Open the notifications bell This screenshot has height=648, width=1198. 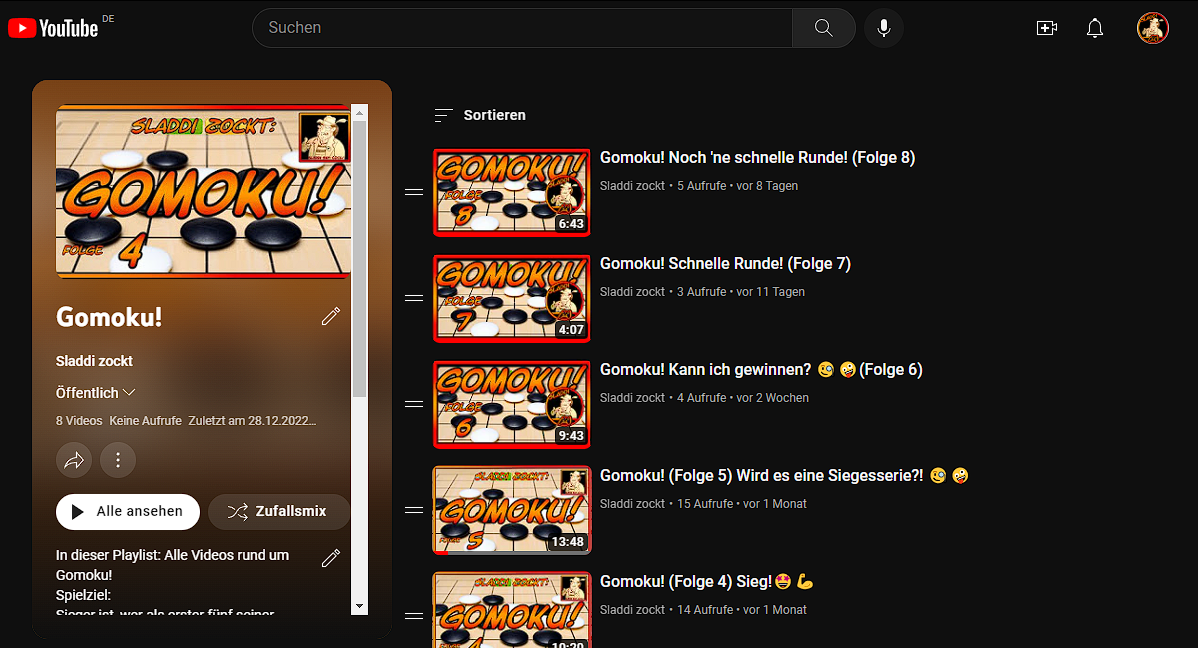[1095, 28]
